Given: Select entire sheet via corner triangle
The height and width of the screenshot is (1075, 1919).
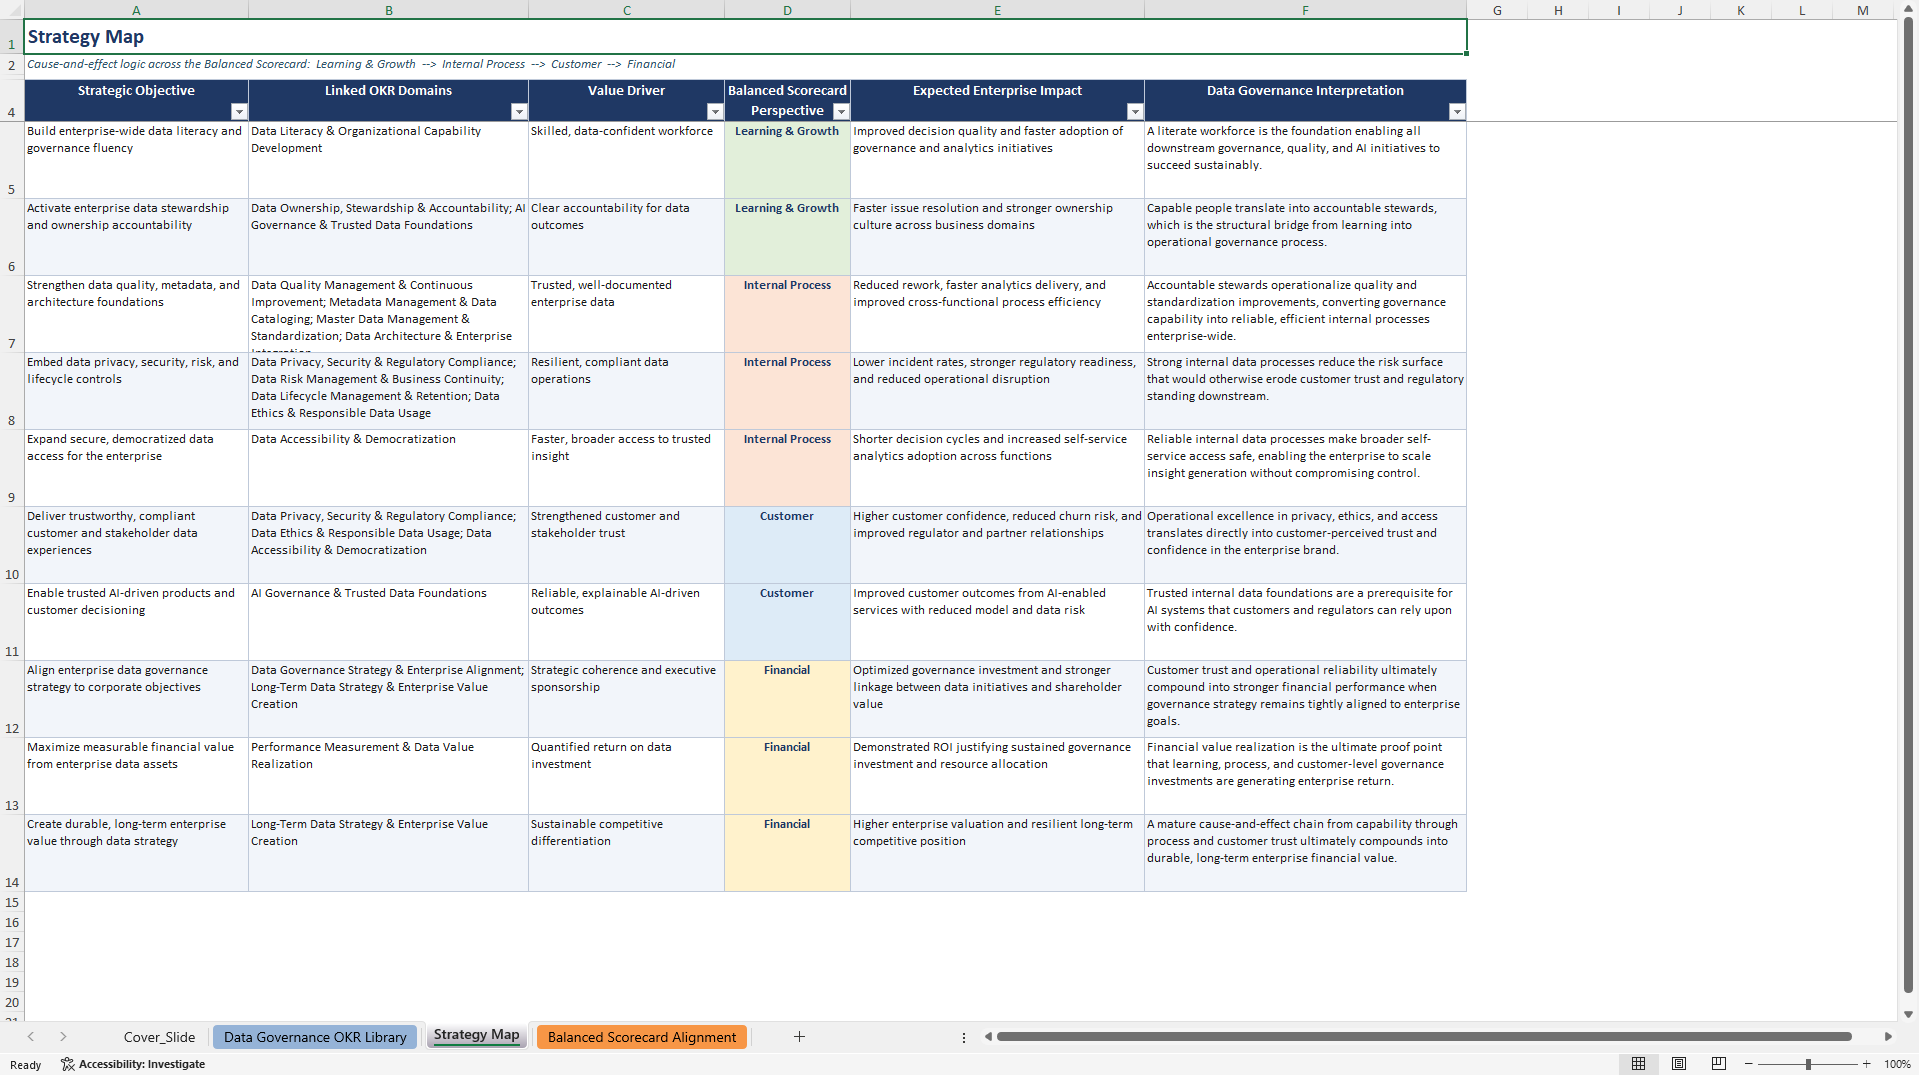Looking at the screenshot, I should pyautogui.click(x=12, y=10).
